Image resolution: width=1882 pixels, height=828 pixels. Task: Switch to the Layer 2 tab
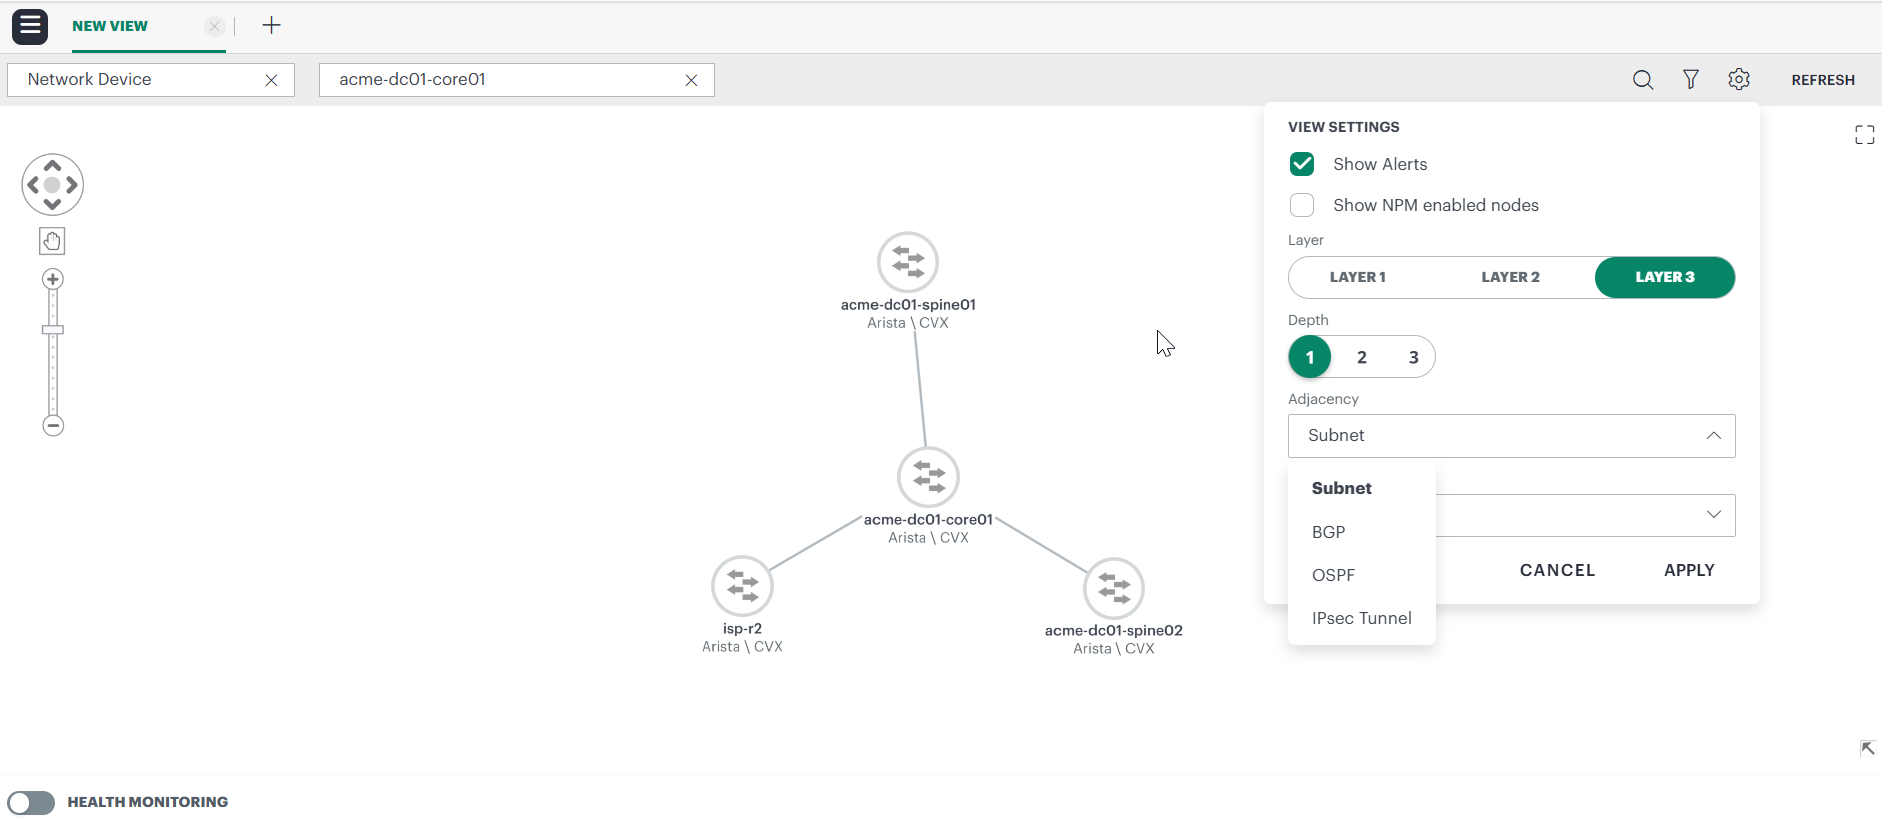coord(1510,277)
